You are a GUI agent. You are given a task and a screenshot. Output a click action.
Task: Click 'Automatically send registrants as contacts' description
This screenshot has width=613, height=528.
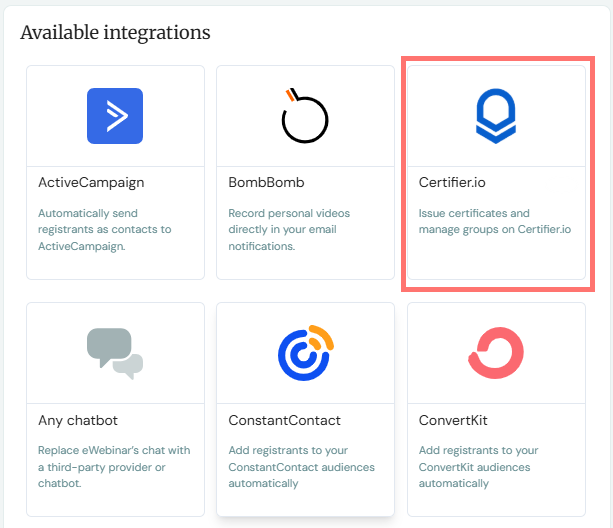click(x=105, y=230)
